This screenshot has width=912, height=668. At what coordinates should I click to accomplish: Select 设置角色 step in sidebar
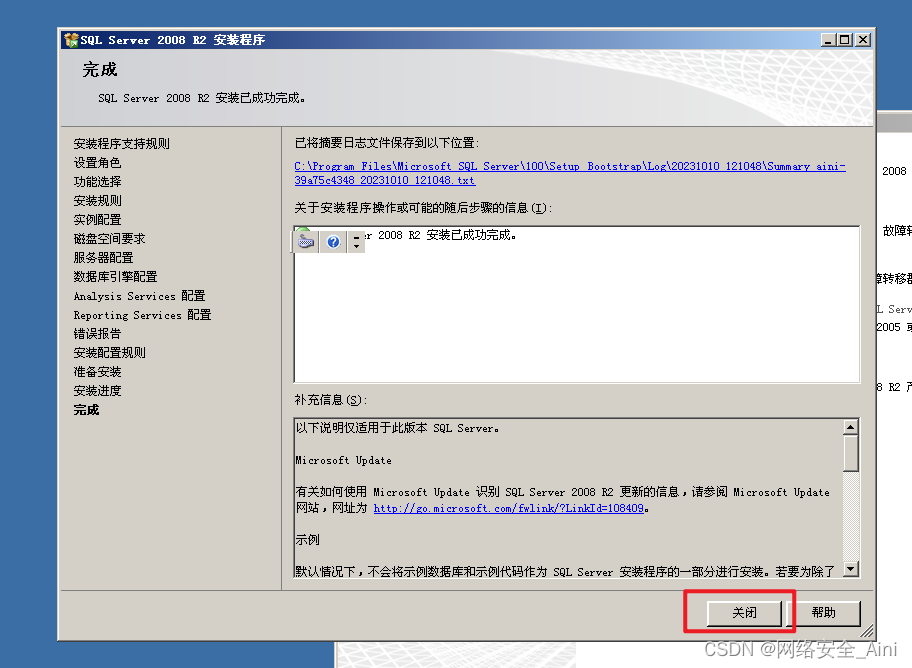coord(97,163)
